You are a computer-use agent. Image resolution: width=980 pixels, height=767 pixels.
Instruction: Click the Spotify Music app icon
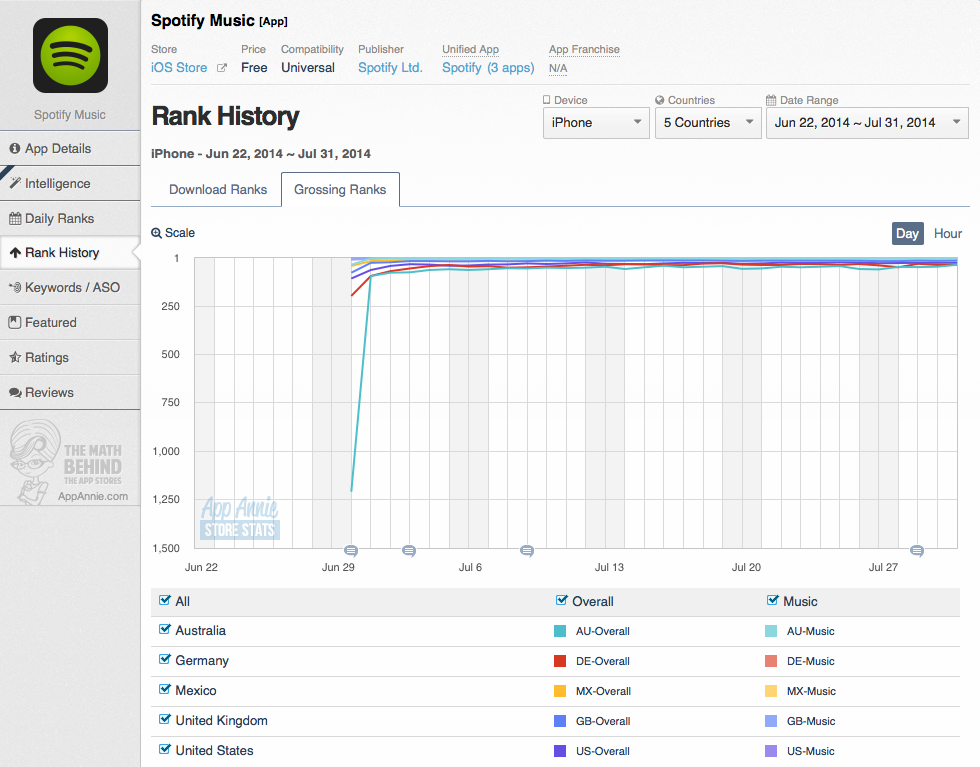(70, 55)
